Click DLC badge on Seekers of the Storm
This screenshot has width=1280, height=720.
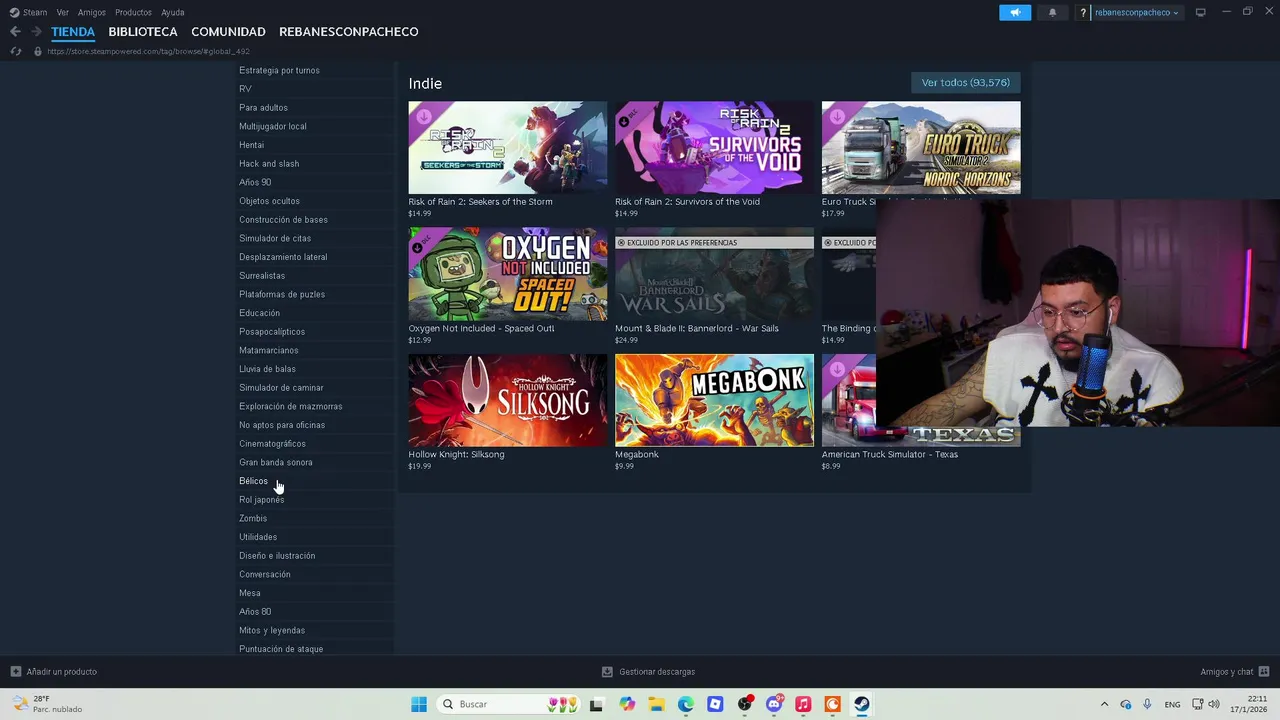tap(423, 116)
